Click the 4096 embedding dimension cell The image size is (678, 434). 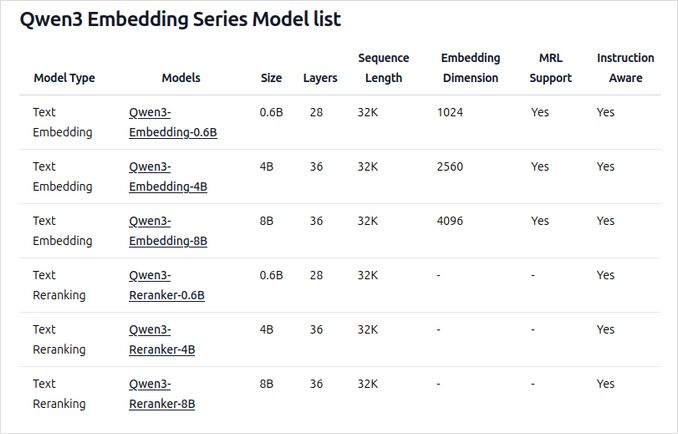coord(450,221)
